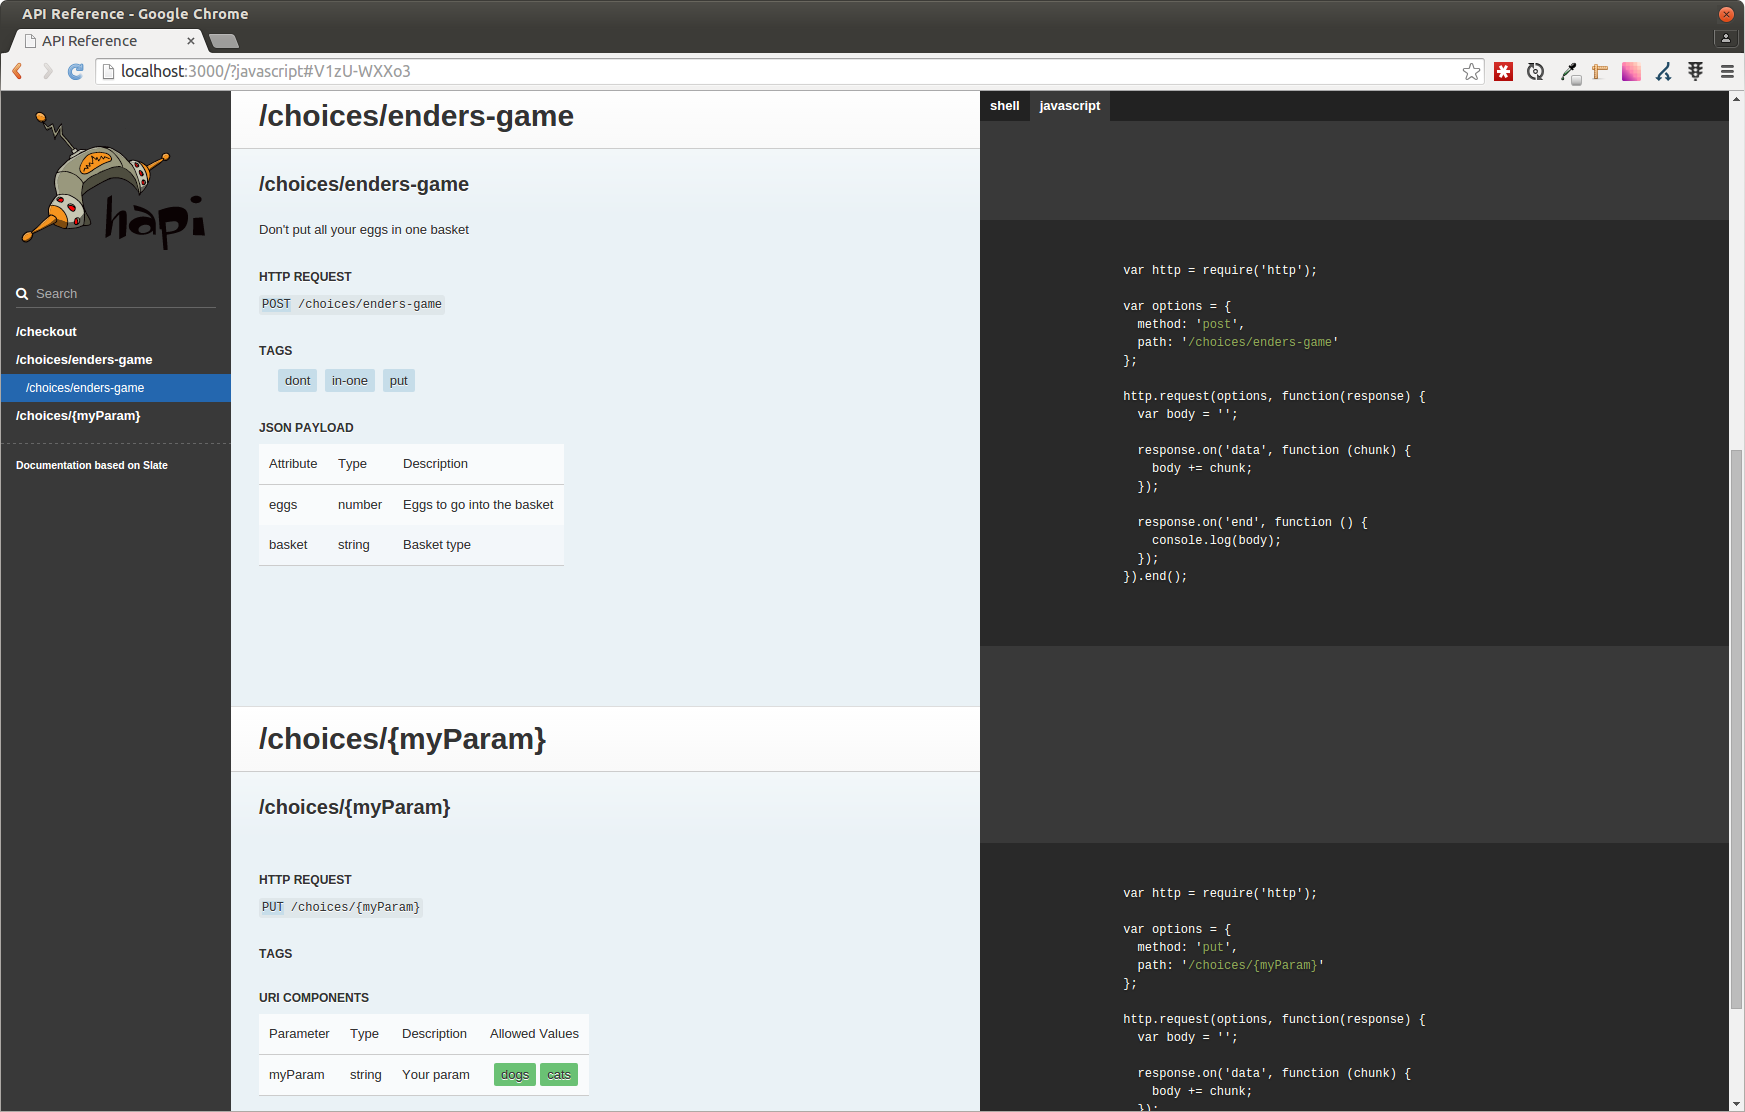Click the hapi logo image
The width and height of the screenshot is (1745, 1112).
[x=115, y=180]
